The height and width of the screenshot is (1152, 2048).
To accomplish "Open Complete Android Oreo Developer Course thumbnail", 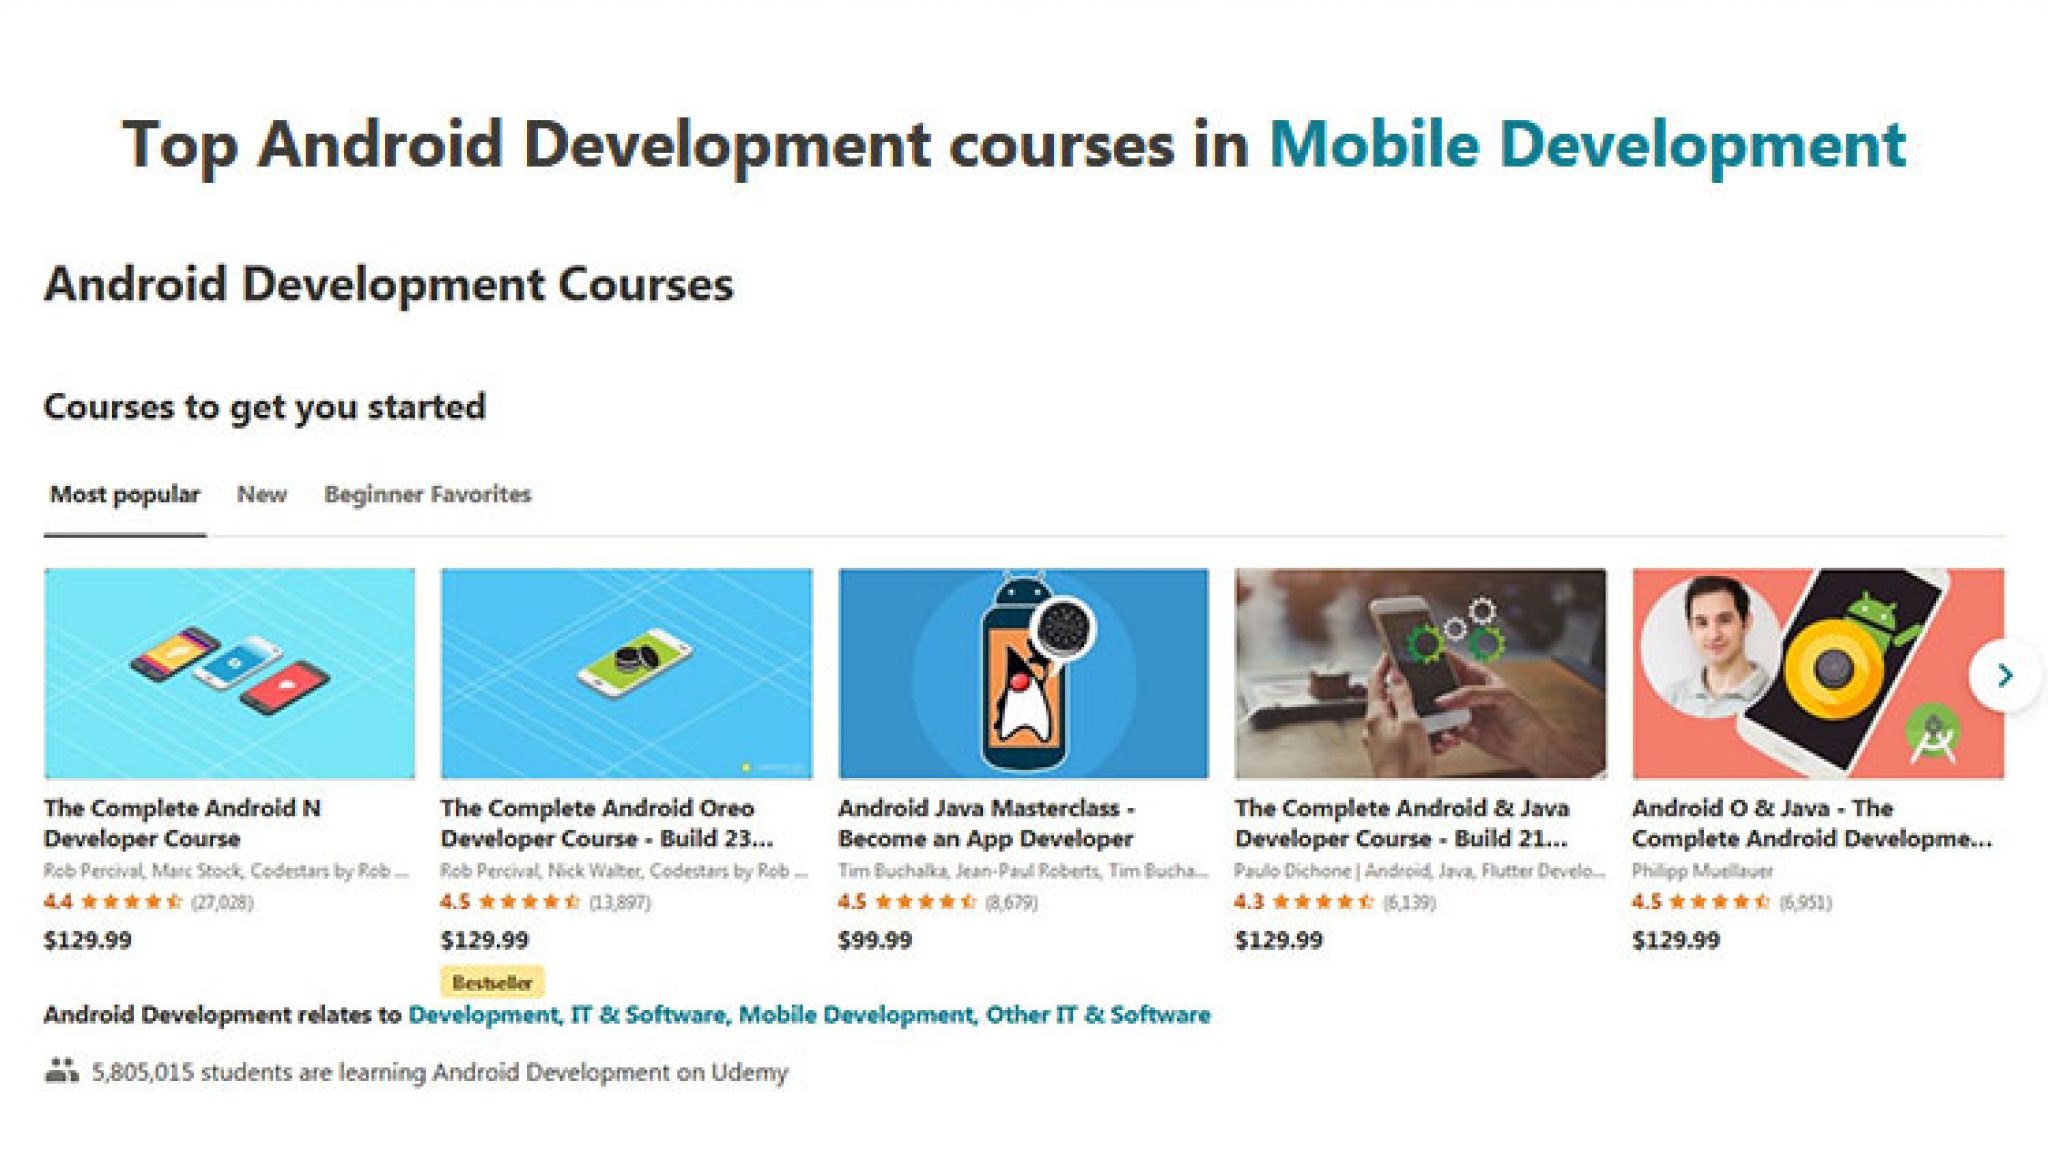I will pyautogui.click(x=626, y=673).
